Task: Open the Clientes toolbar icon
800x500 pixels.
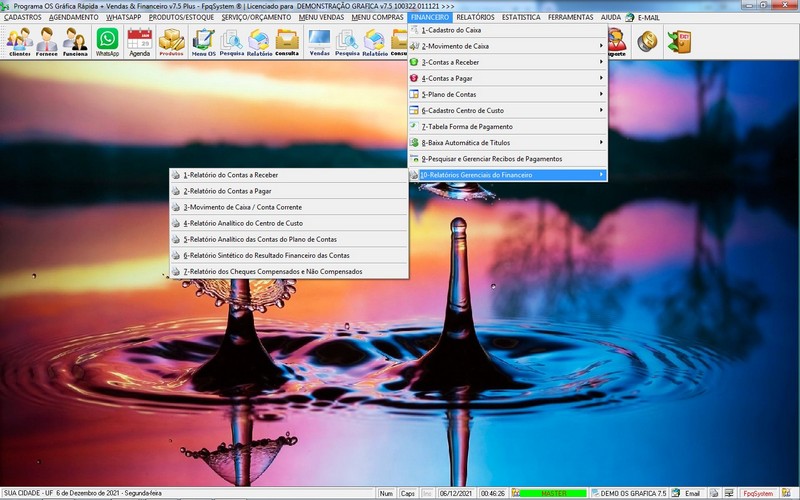Action: [19, 41]
